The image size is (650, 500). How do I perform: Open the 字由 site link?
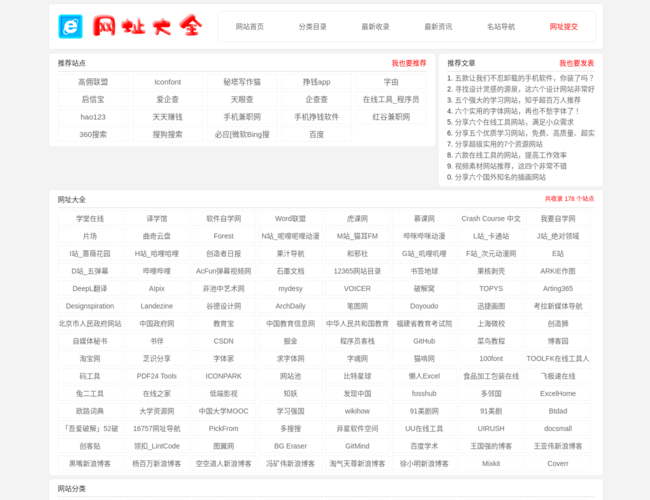point(391,82)
